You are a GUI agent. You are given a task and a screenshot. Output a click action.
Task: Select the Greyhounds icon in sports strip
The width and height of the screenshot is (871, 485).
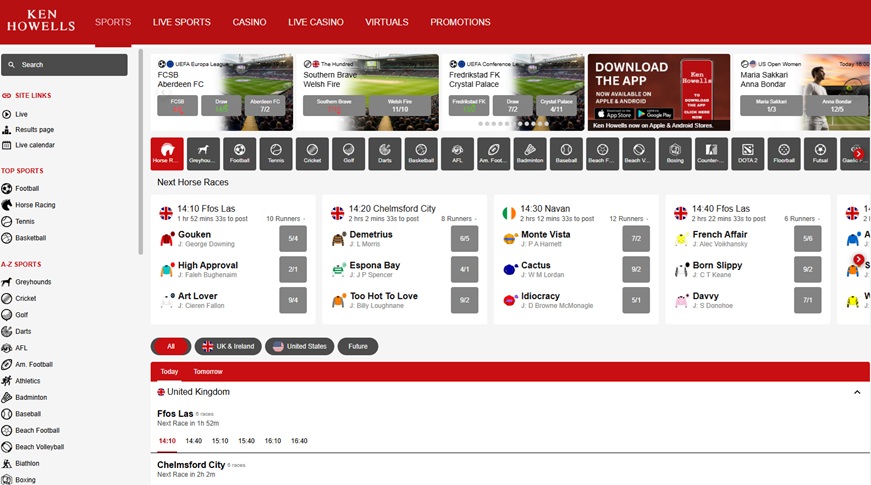coord(203,153)
